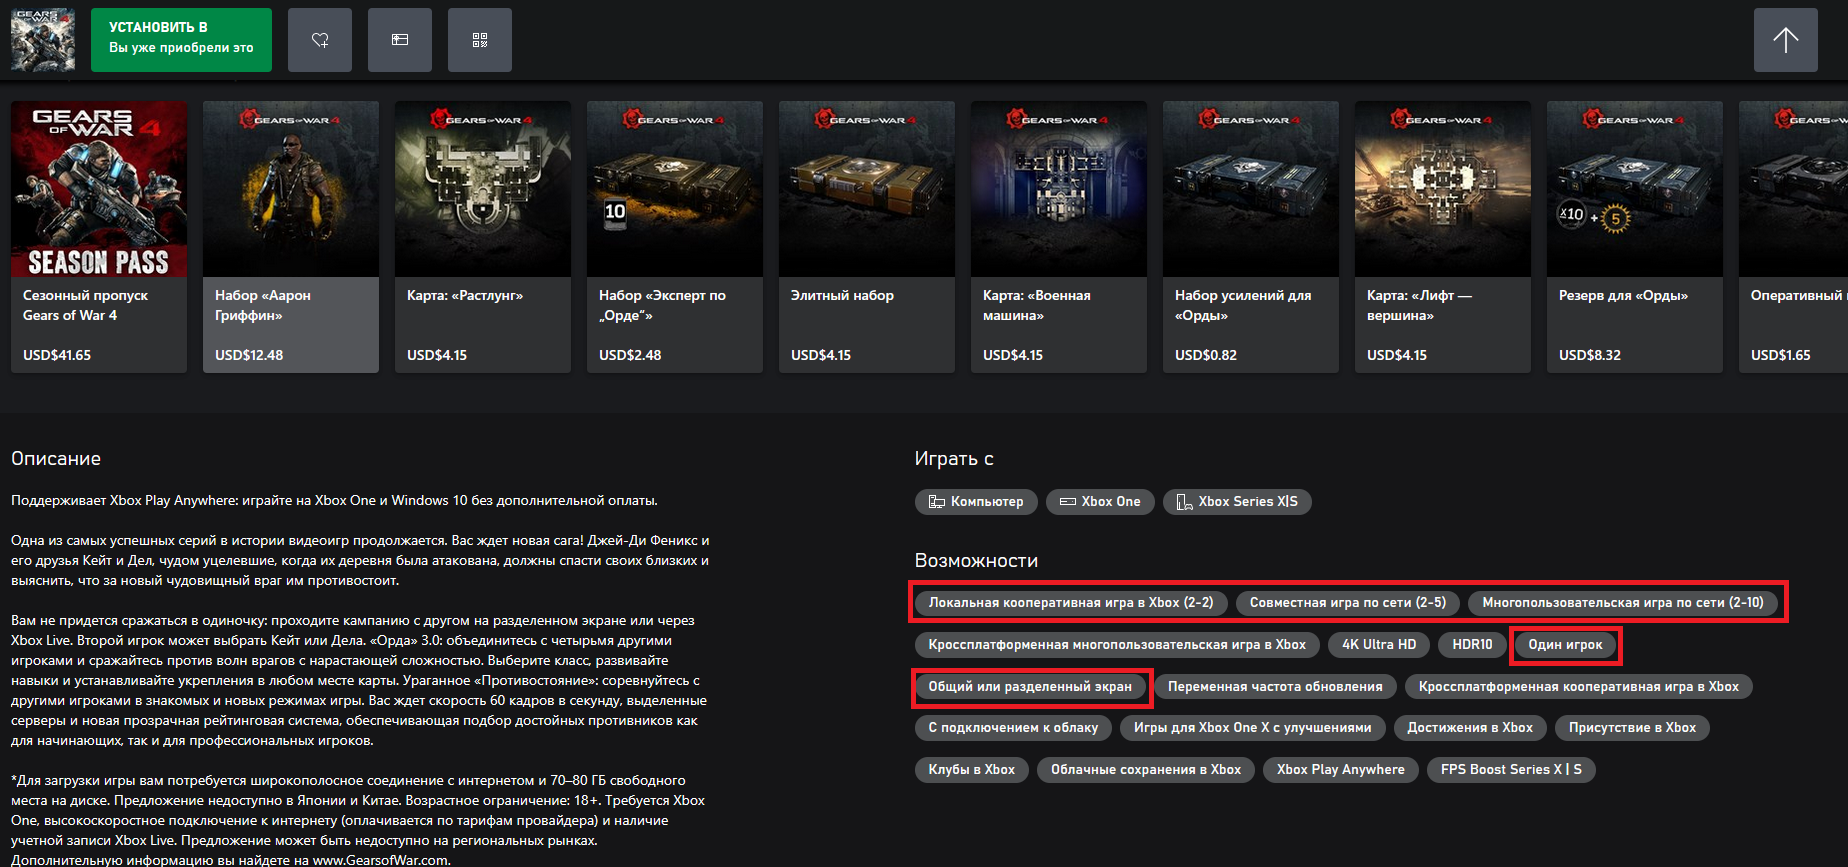Select the Xbox Series X|S platform chip

[x=1237, y=502]
